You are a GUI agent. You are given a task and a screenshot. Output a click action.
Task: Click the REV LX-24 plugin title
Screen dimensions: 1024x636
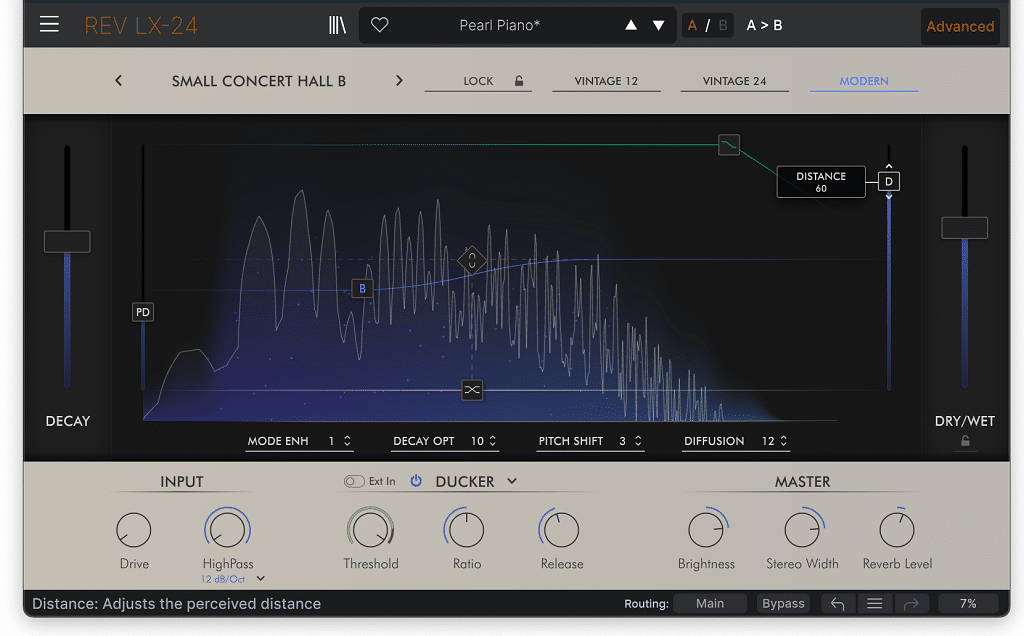[x=140, y=25]
